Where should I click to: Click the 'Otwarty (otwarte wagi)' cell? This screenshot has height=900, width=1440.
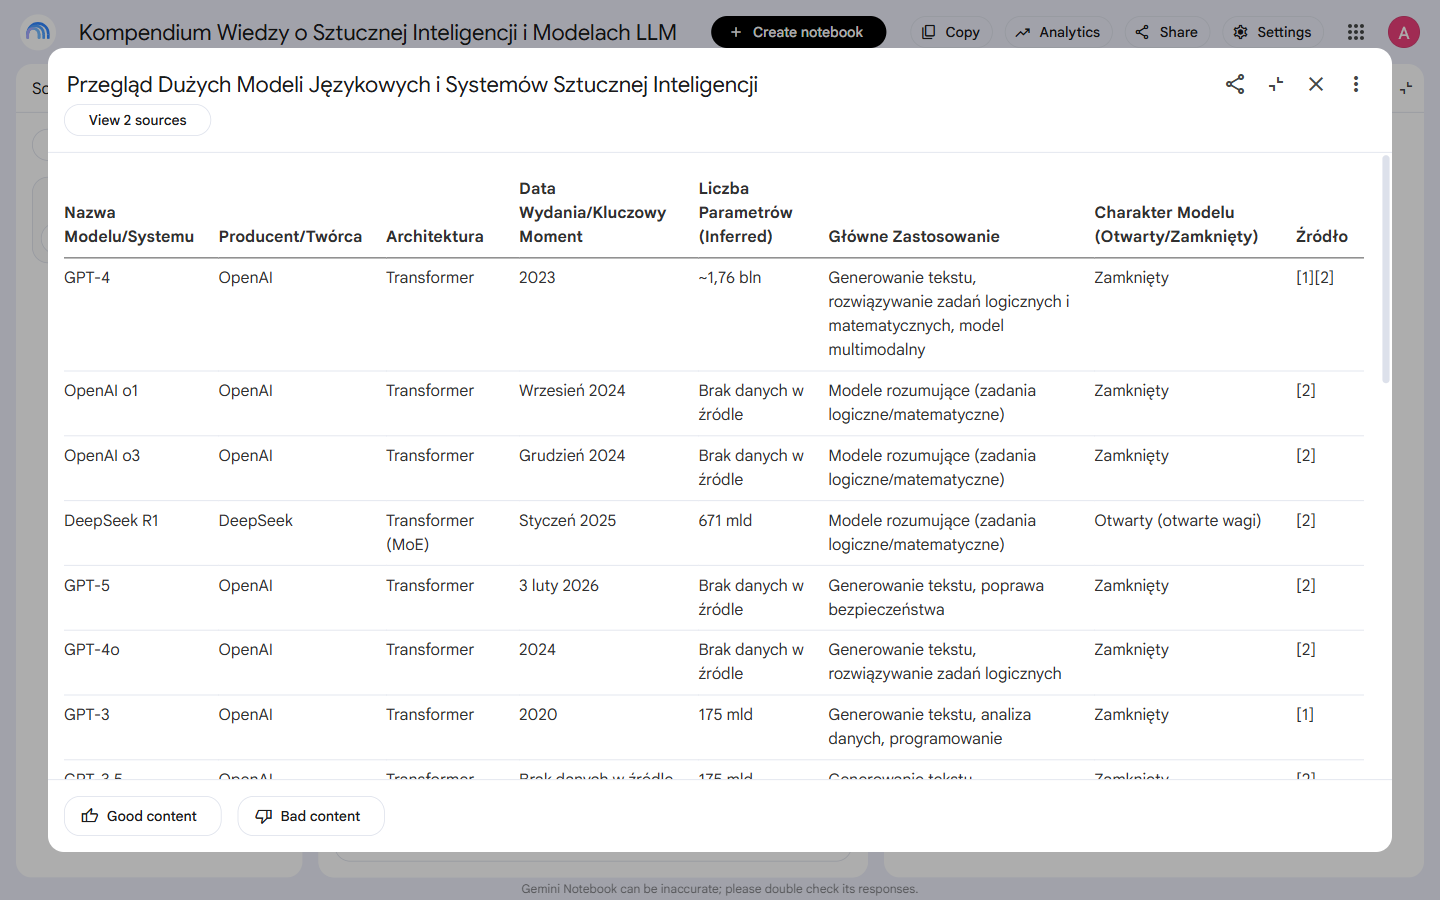[1178, 520]
